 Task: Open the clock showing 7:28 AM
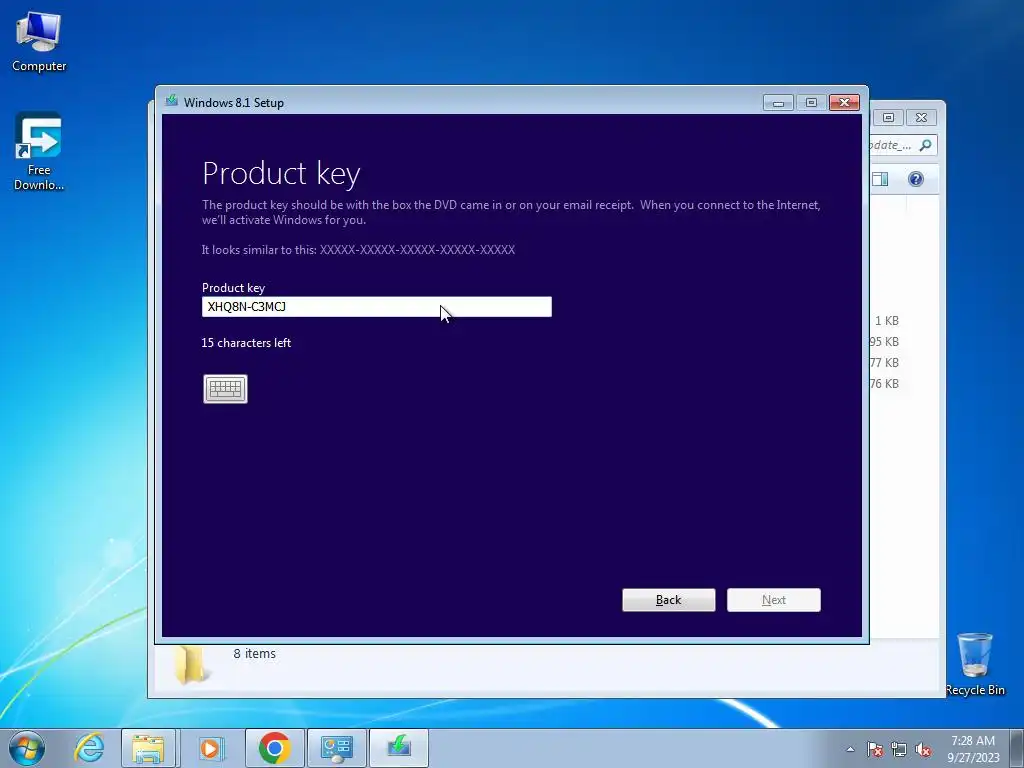coord(973,748)
